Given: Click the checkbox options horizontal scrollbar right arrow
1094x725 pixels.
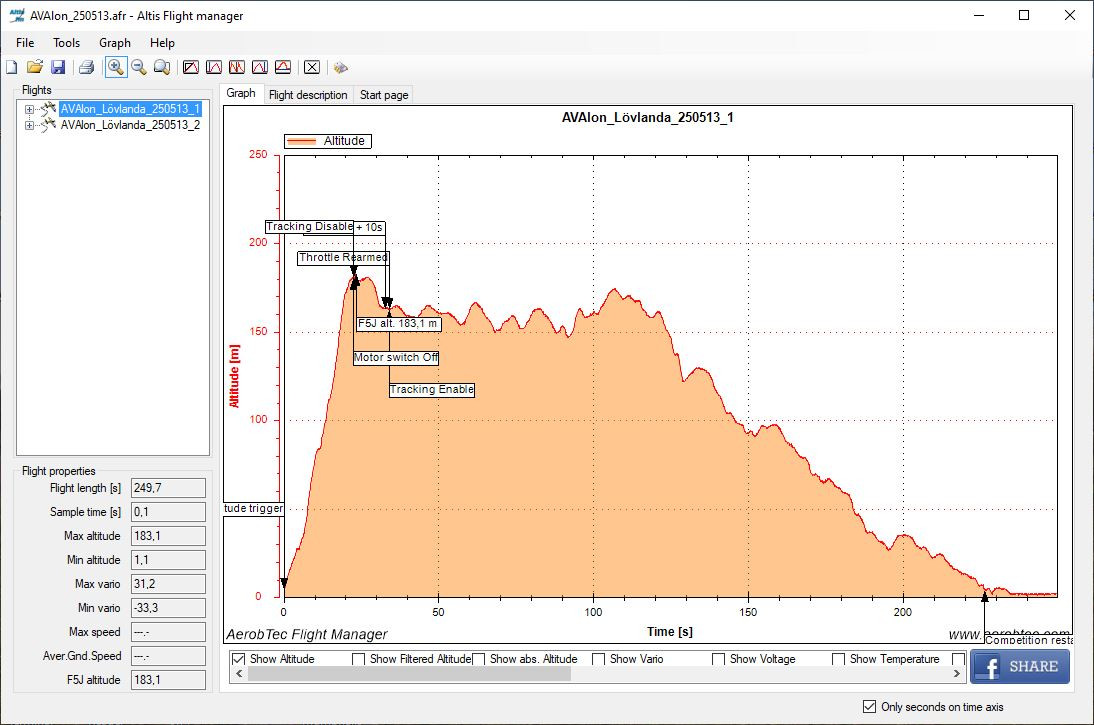Looking at the screenshot, I should 958,674.
